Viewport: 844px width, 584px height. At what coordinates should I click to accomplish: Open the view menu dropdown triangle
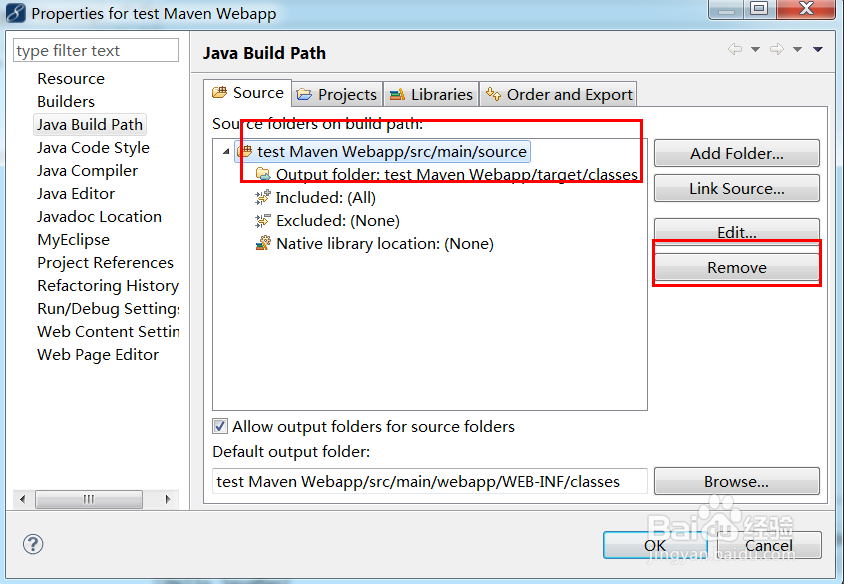817,50
